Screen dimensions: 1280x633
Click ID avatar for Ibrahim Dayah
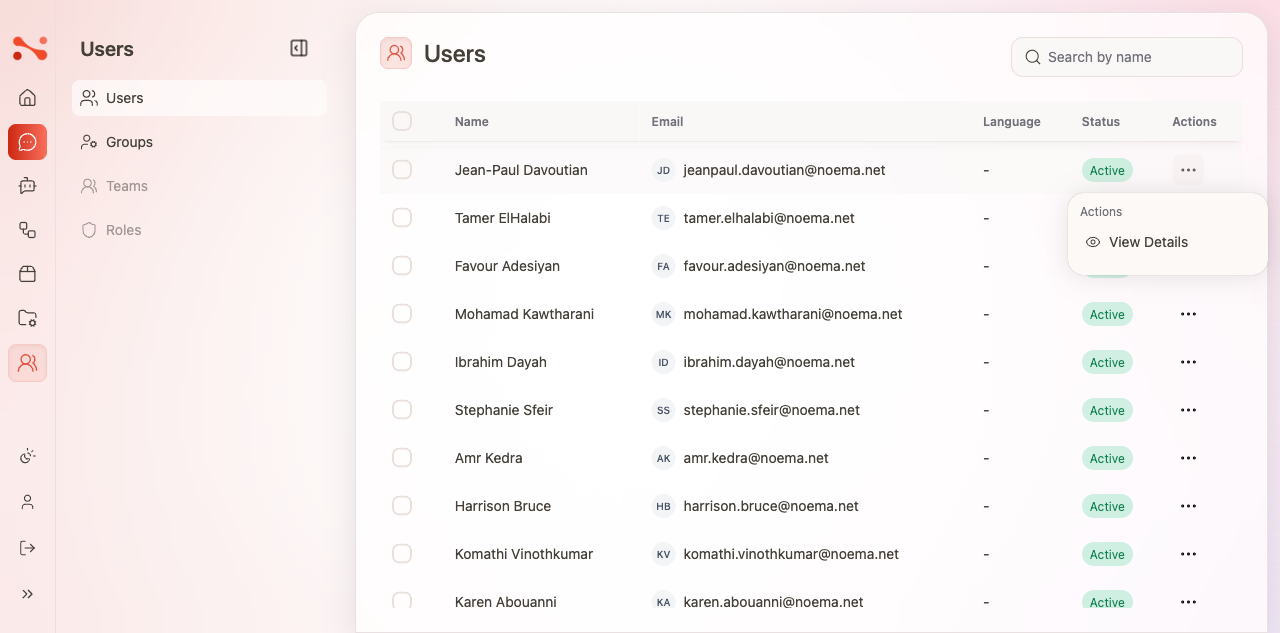click(663, 362)
